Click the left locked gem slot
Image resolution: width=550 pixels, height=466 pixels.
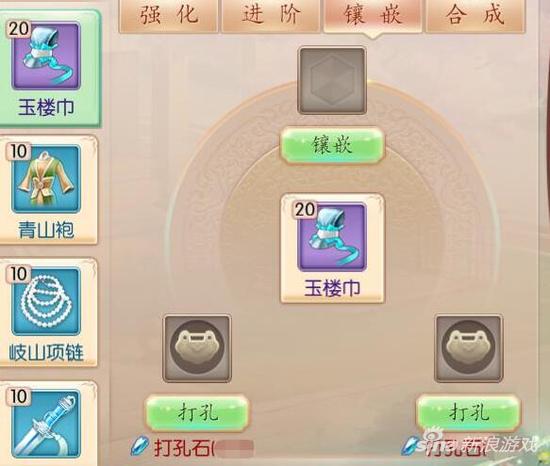197,348
